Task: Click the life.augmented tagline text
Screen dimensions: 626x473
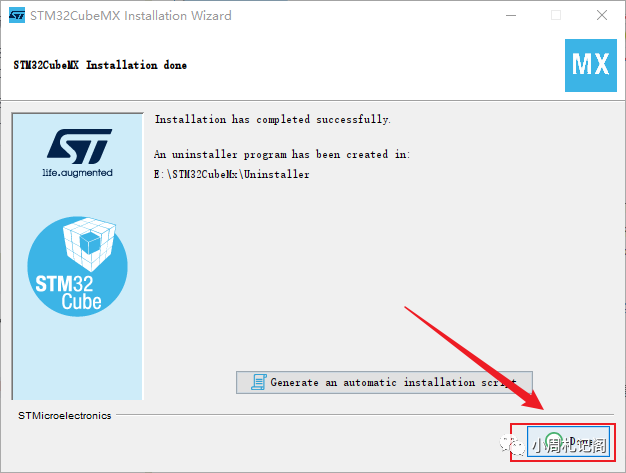Action: [x=77, y=173]
